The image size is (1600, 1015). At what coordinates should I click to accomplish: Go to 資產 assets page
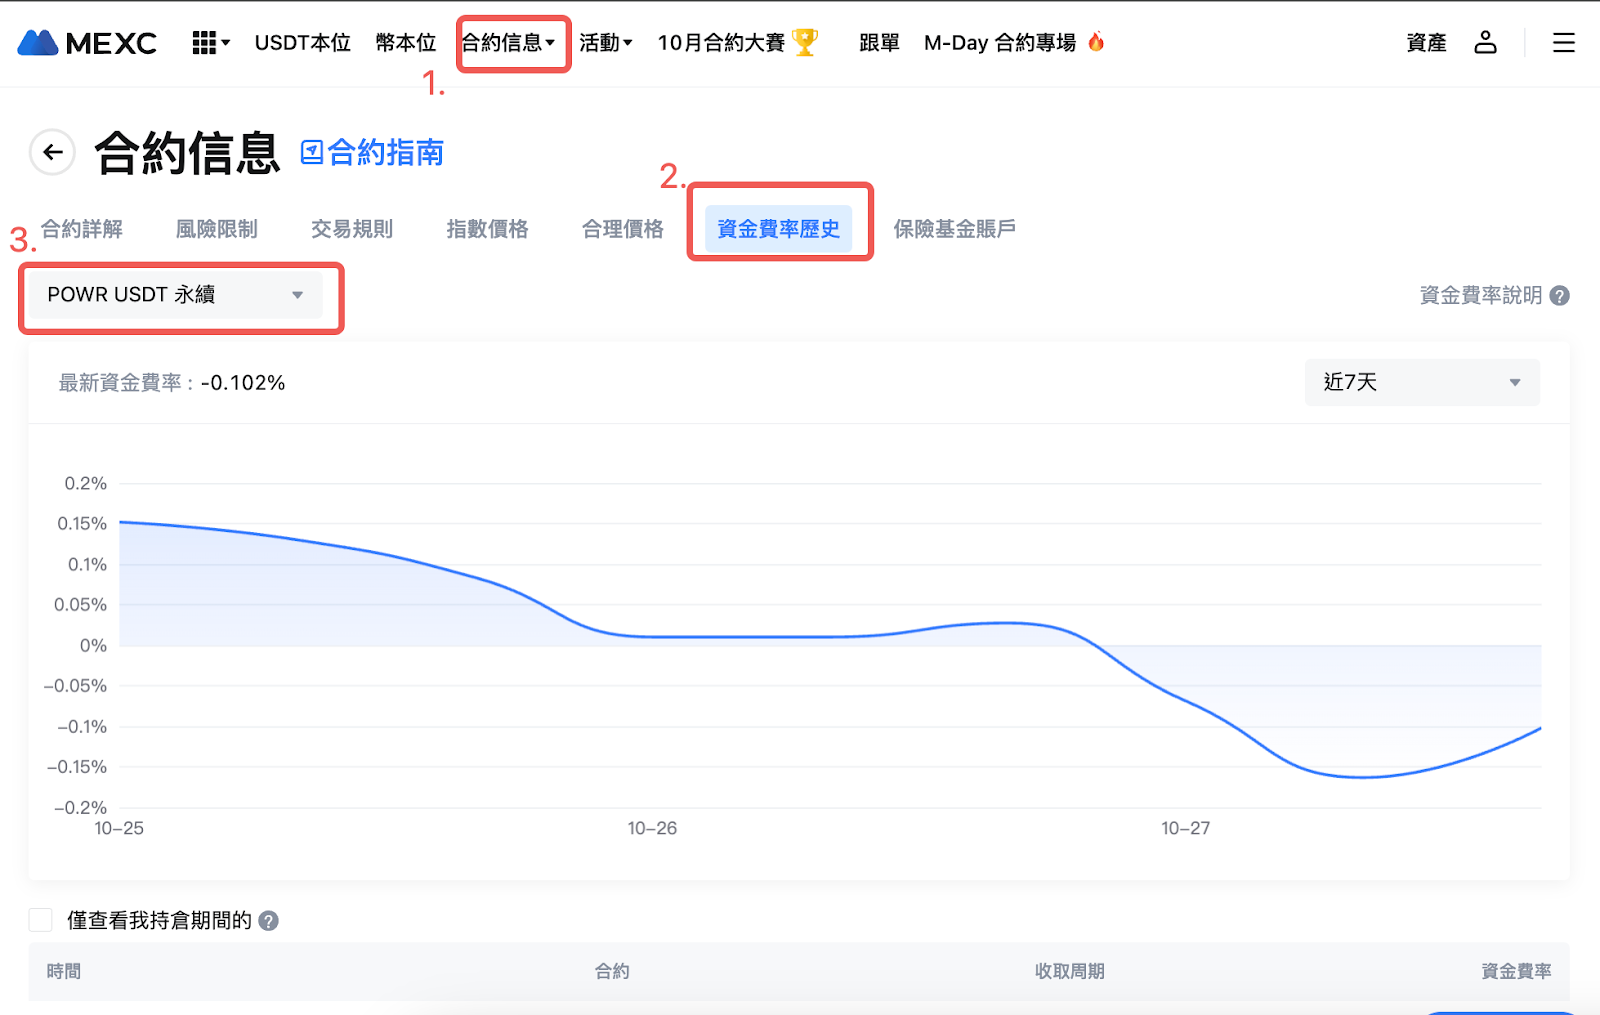[1426, 43]
